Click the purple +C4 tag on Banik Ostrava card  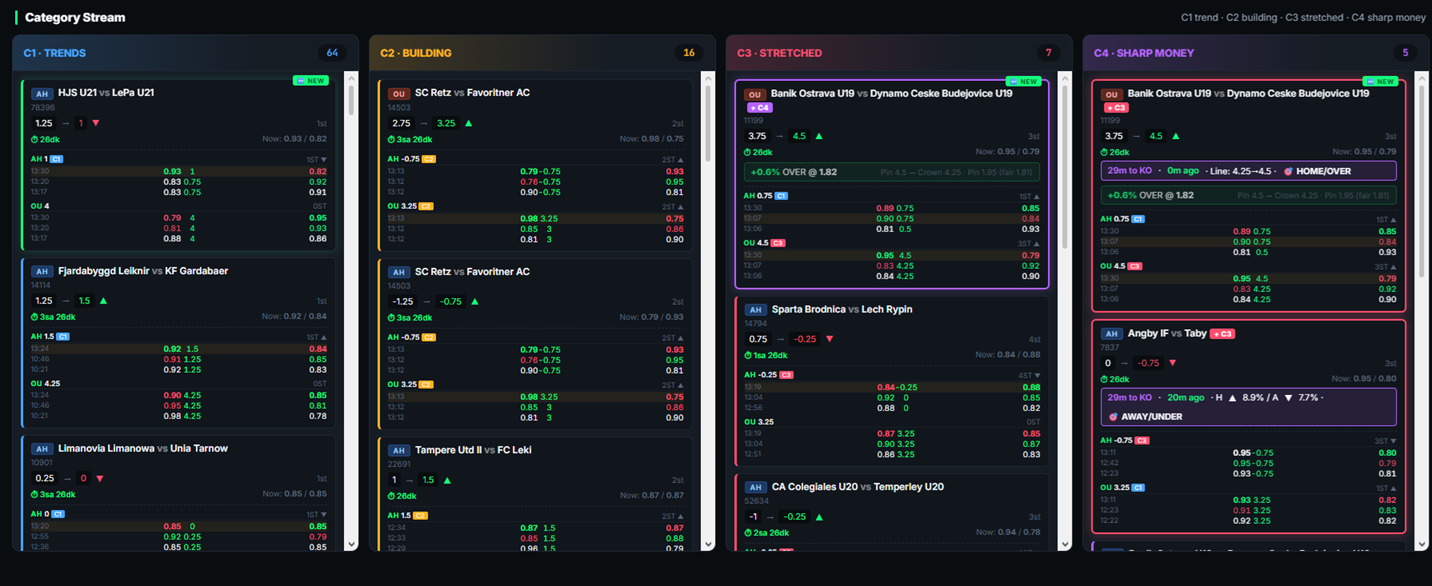[x=759, y=107]
